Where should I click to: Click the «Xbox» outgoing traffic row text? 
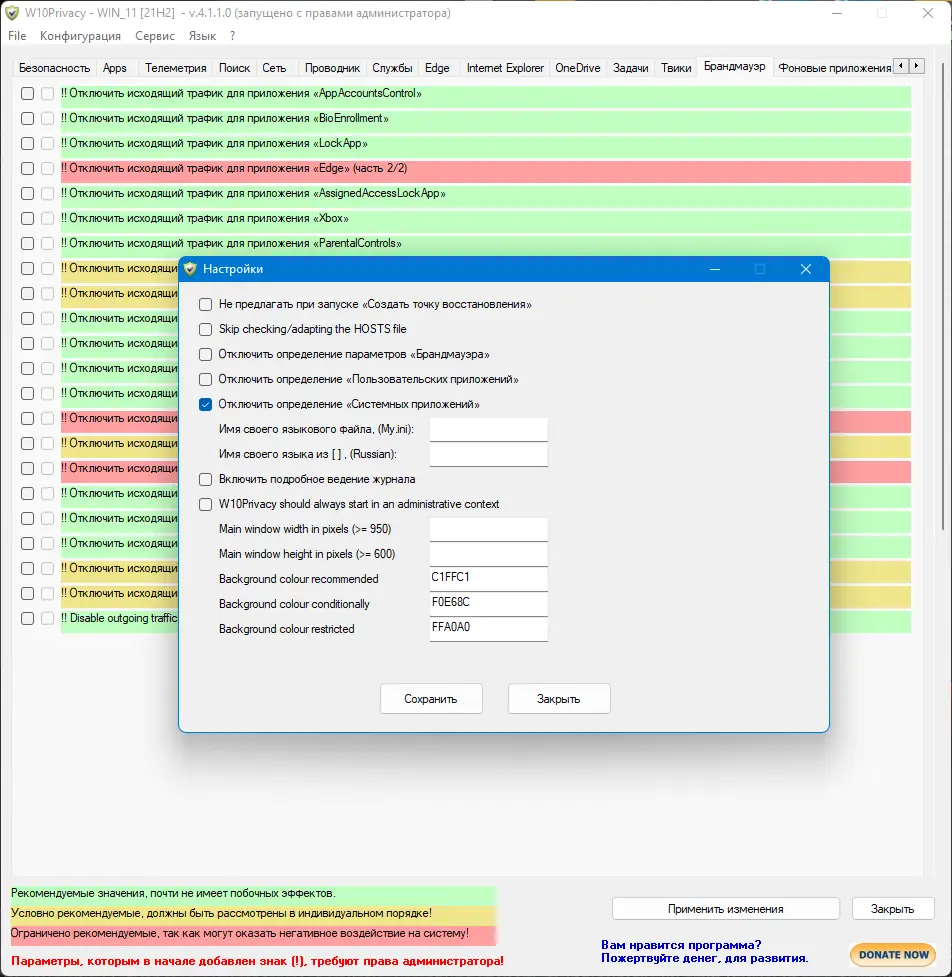[x=204, y=219]
